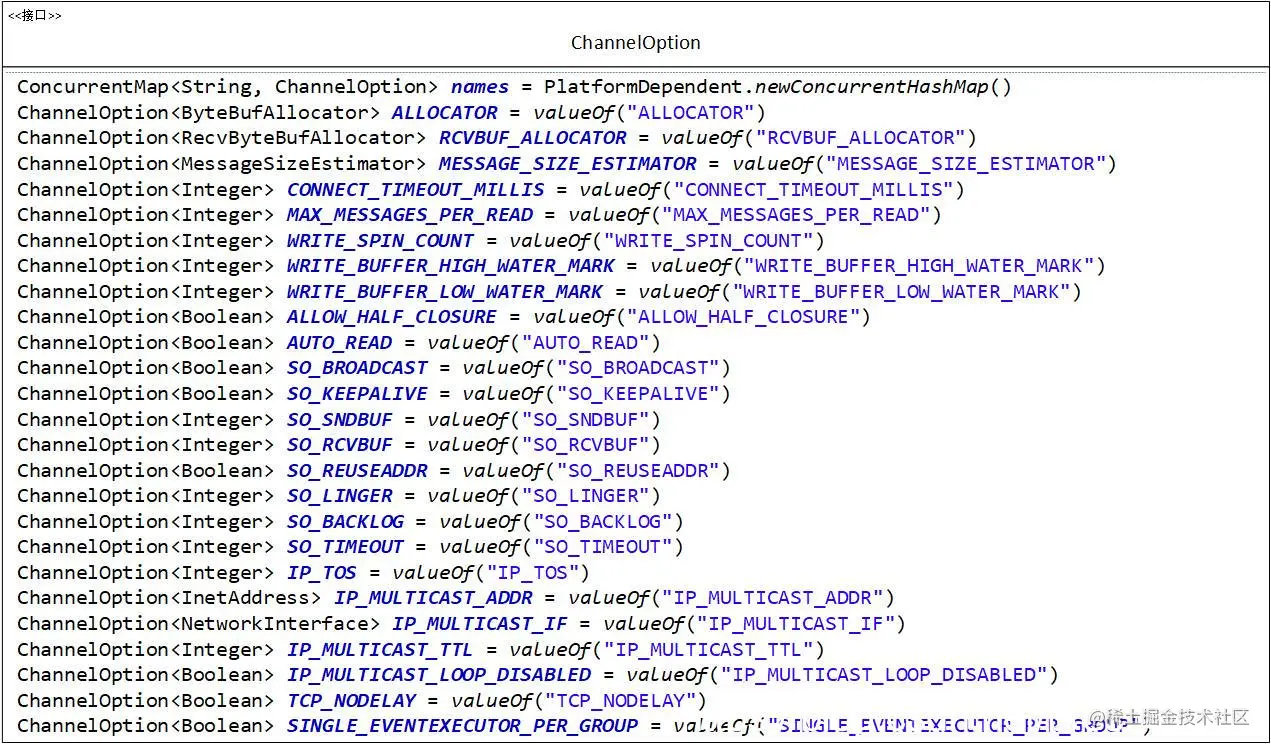
Task: Select the CONNECT_TIMEOUT_MILLIS field
Action: (x=490, y=189)
